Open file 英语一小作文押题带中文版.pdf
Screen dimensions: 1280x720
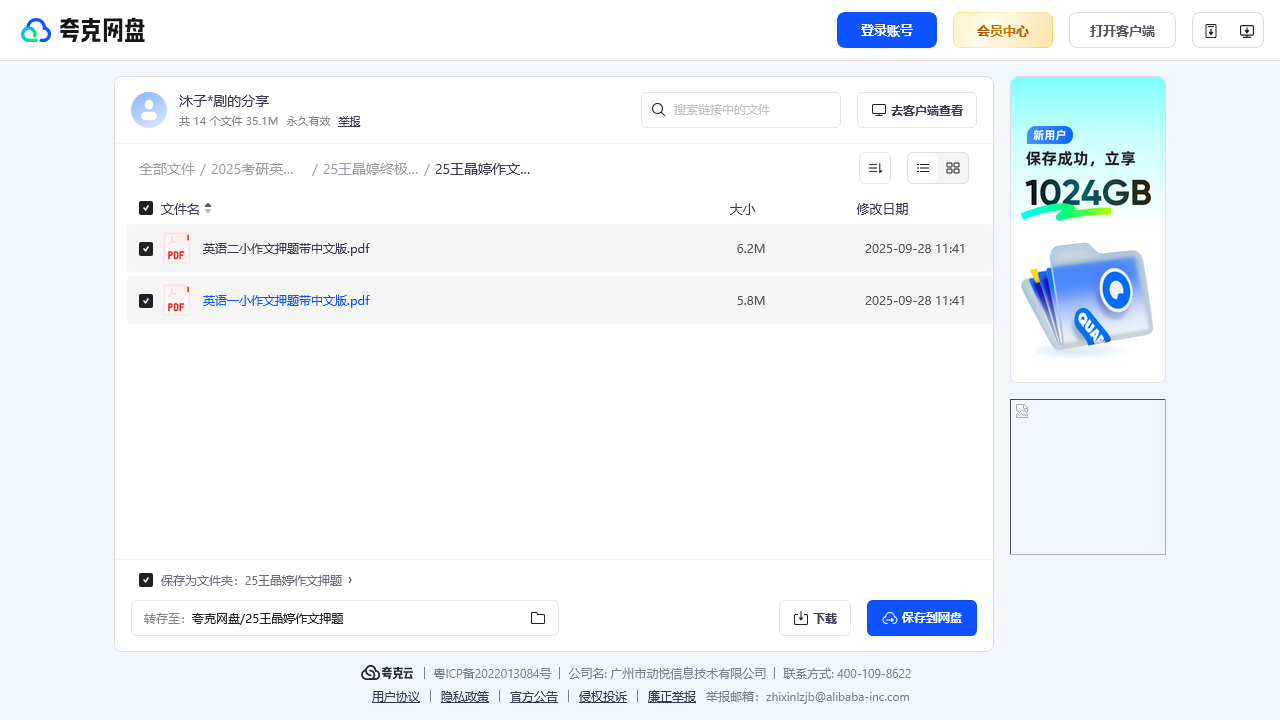[286, 301]
